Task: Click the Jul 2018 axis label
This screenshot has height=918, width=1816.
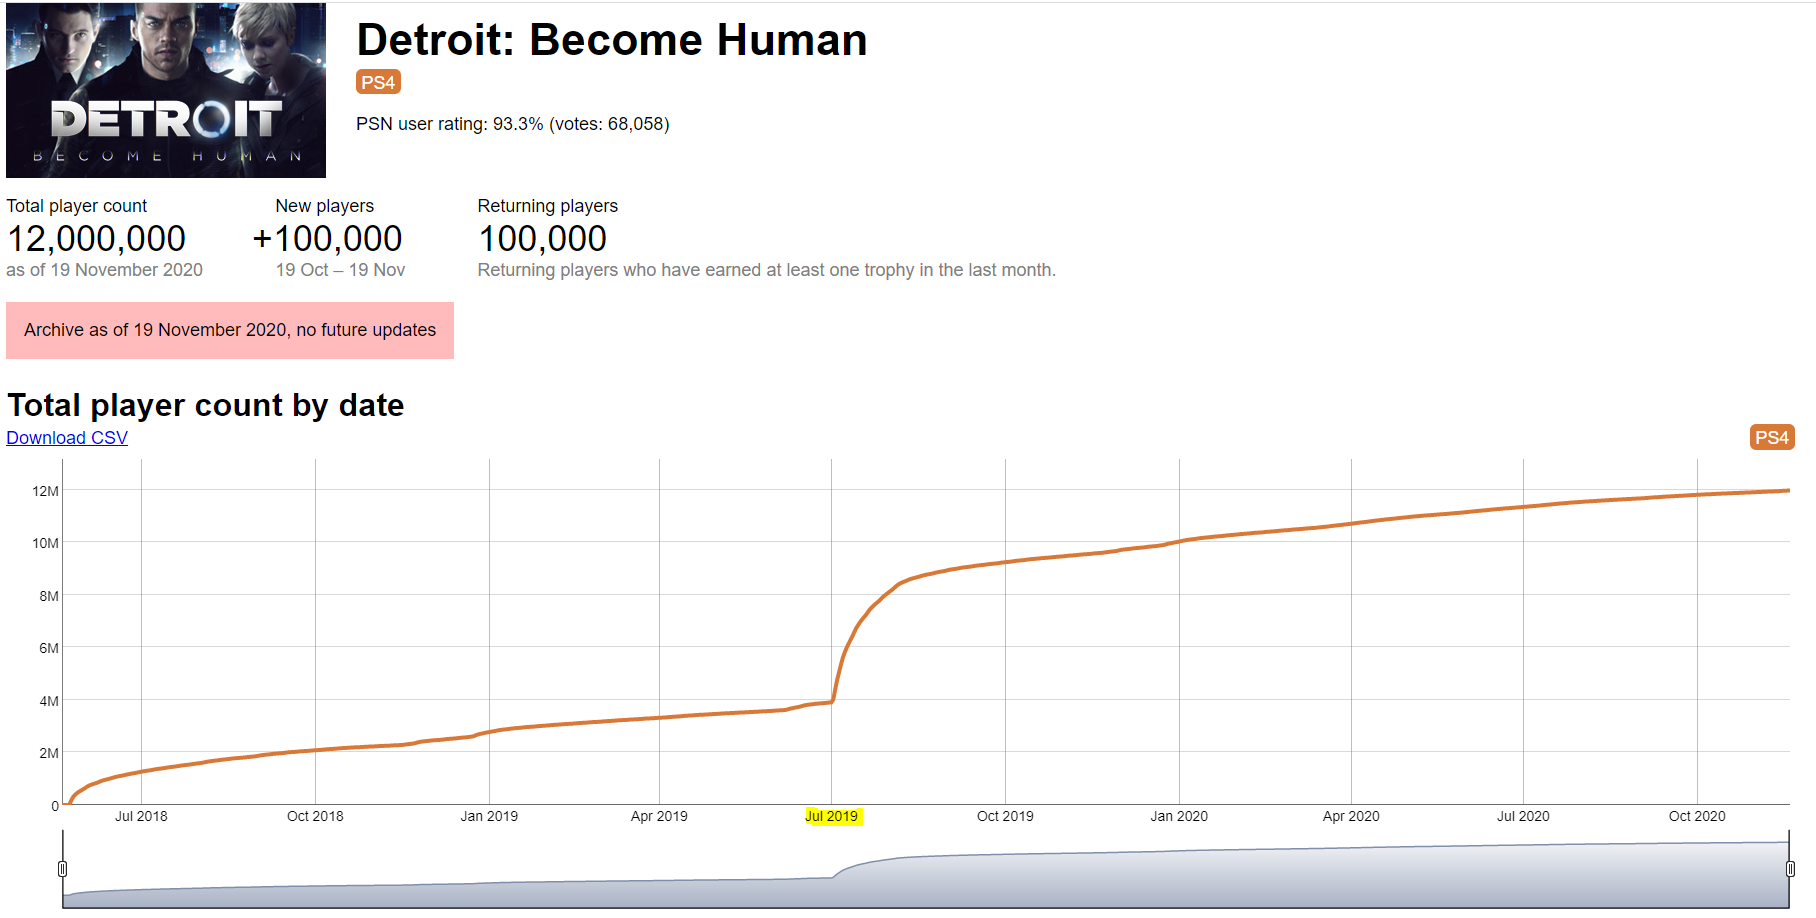Action: point(141,816)
